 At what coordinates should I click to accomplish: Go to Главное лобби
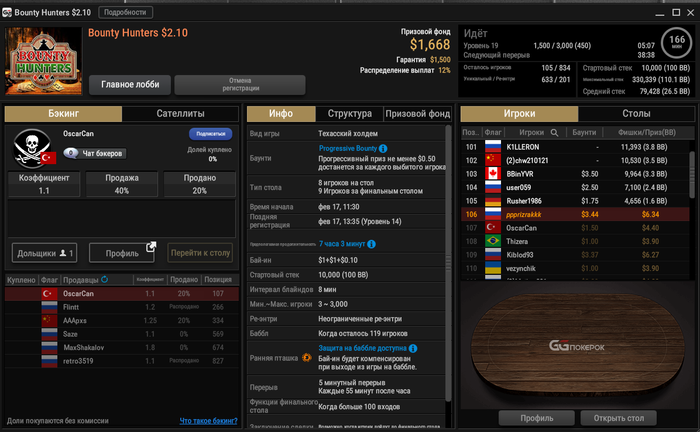point(130,85)
